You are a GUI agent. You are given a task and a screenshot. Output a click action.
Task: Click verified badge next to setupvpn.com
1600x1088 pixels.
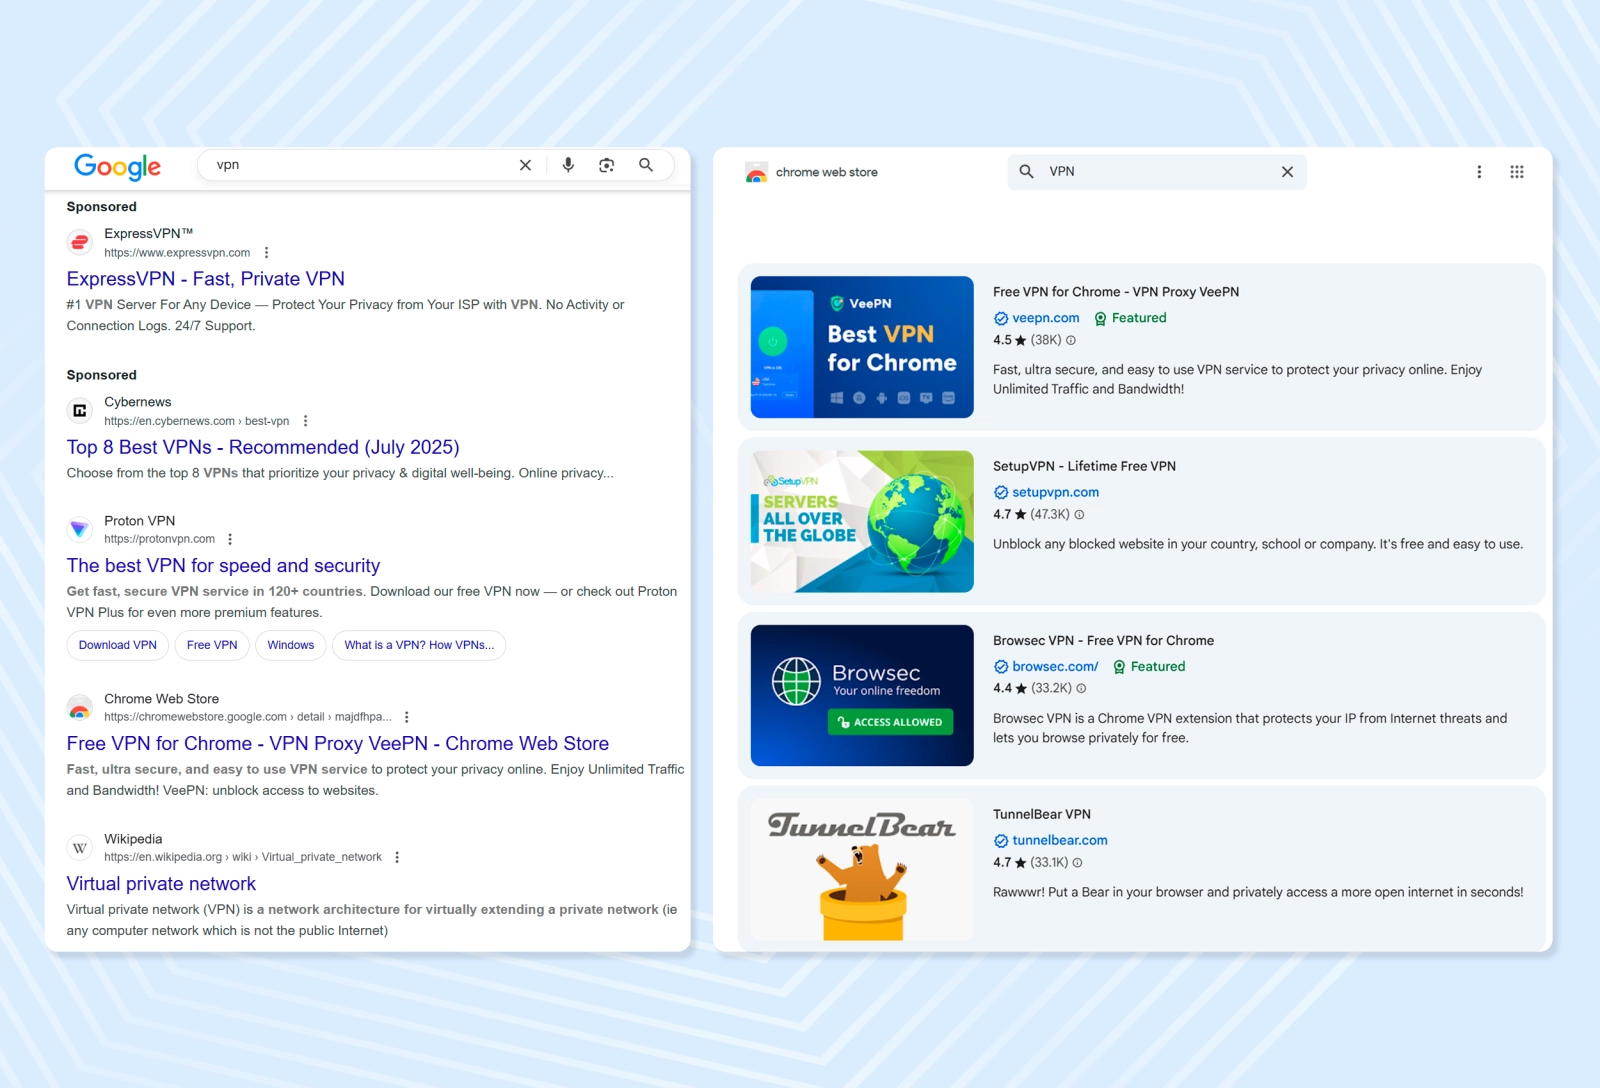tap(1001, 492)
